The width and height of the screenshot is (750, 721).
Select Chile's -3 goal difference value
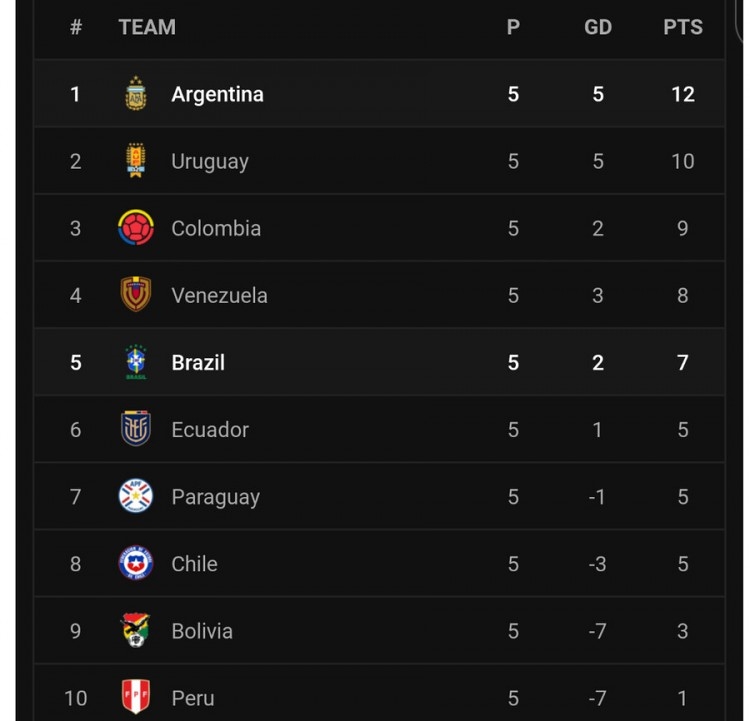click(597, 564)
